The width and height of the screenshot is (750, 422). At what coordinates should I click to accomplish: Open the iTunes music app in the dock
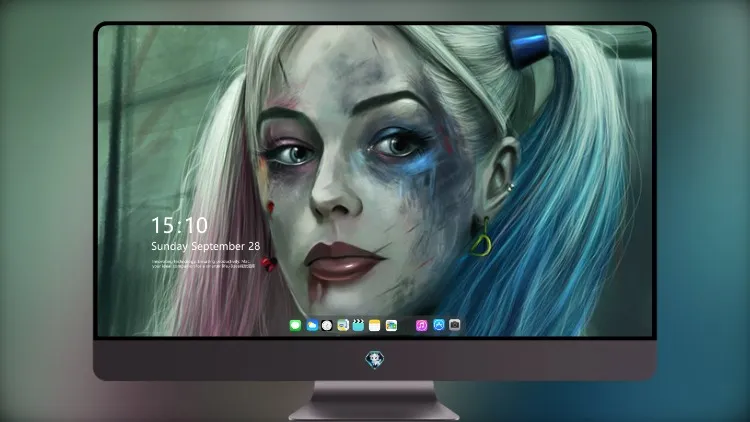(x=421, y=325)
